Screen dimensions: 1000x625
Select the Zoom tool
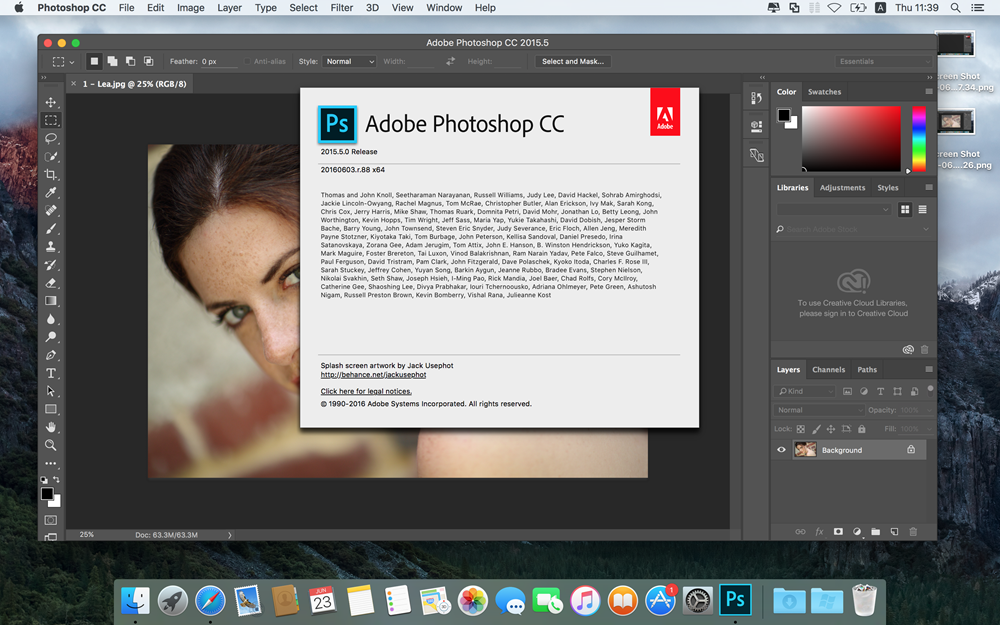50,445
